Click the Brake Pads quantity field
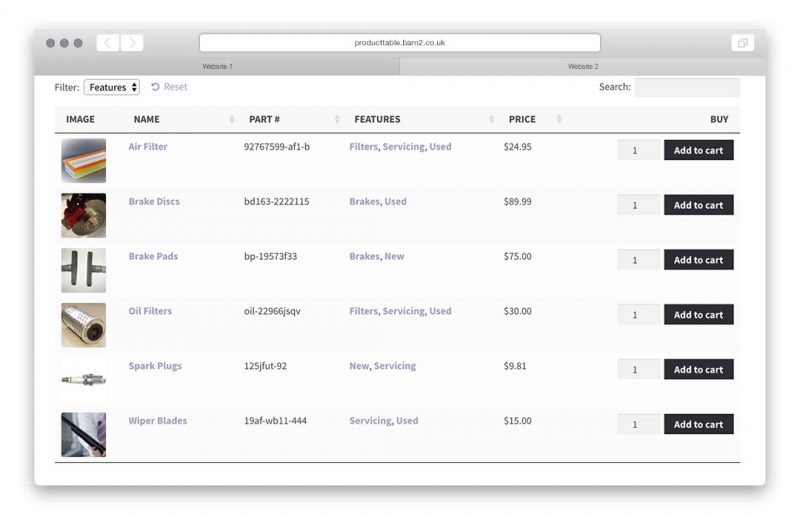 pos(639,260)
